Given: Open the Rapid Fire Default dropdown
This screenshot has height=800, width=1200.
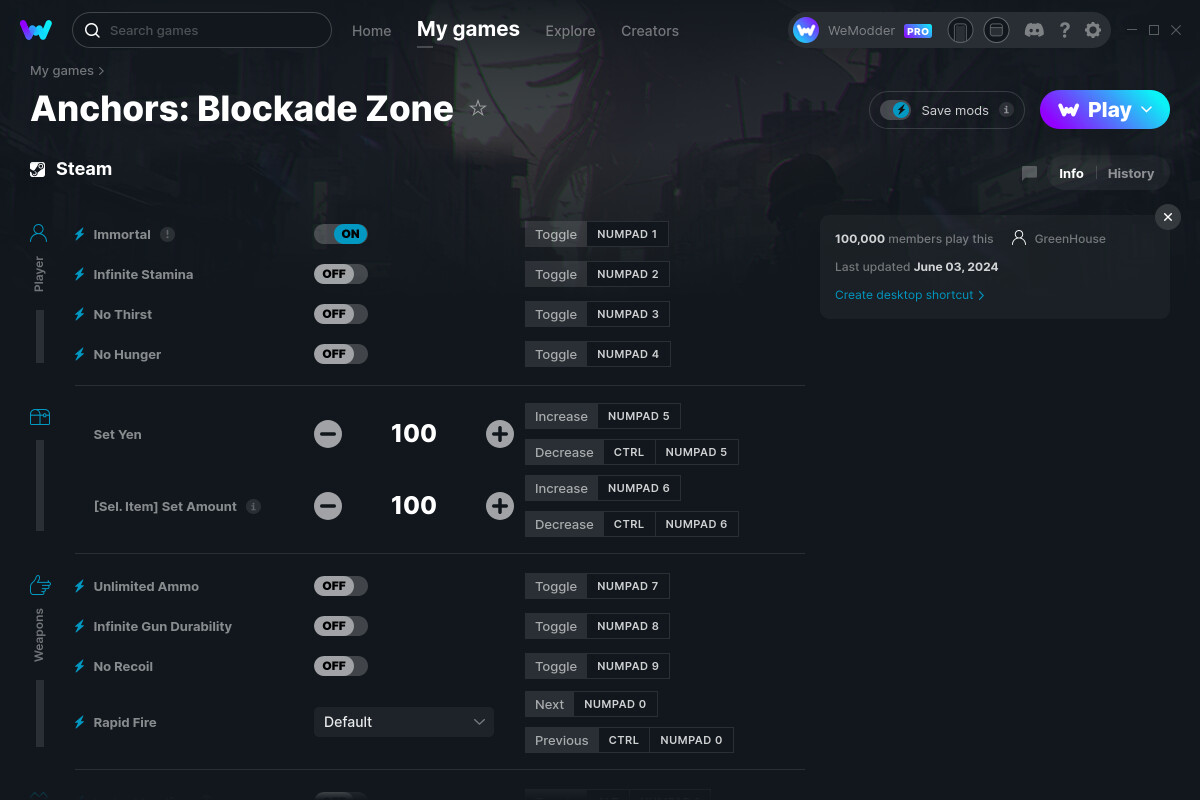Looking at the screenshot, I should [404, 721].
